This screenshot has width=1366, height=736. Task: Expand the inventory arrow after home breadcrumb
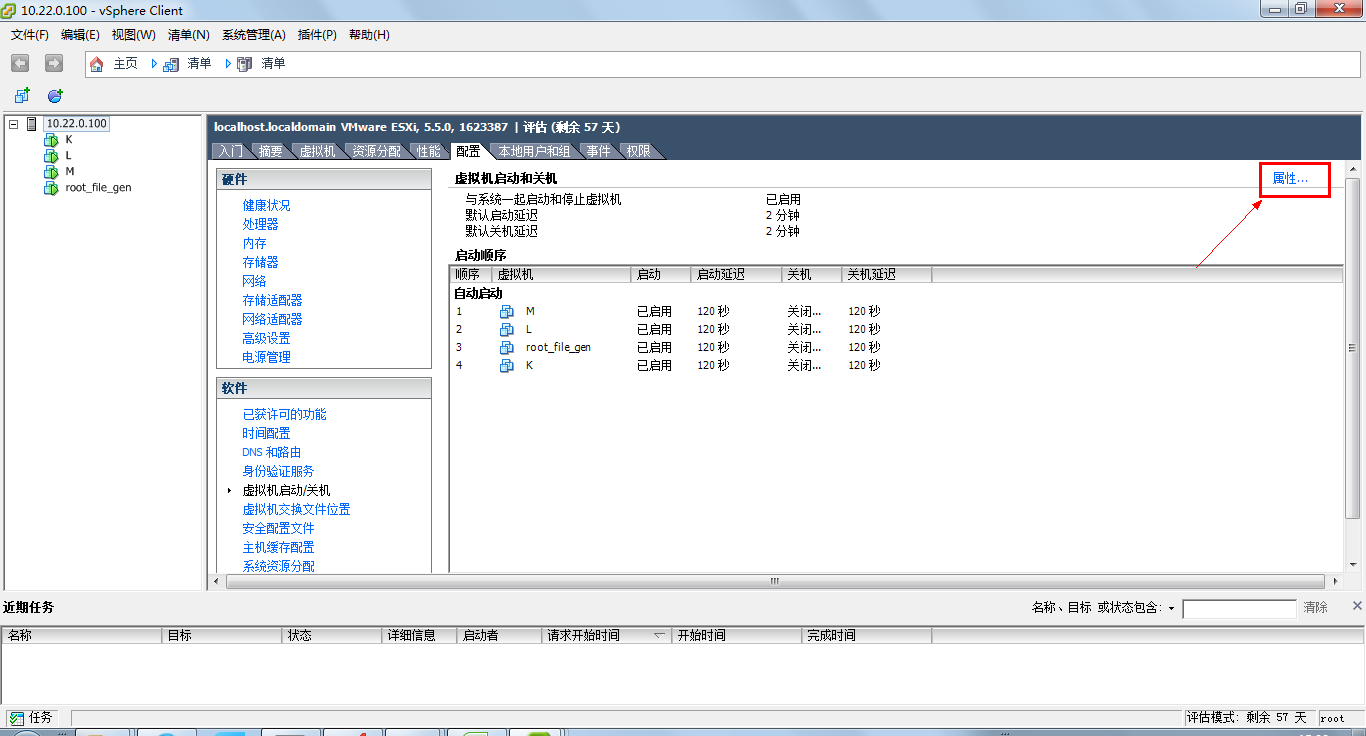tap(155, 63)
